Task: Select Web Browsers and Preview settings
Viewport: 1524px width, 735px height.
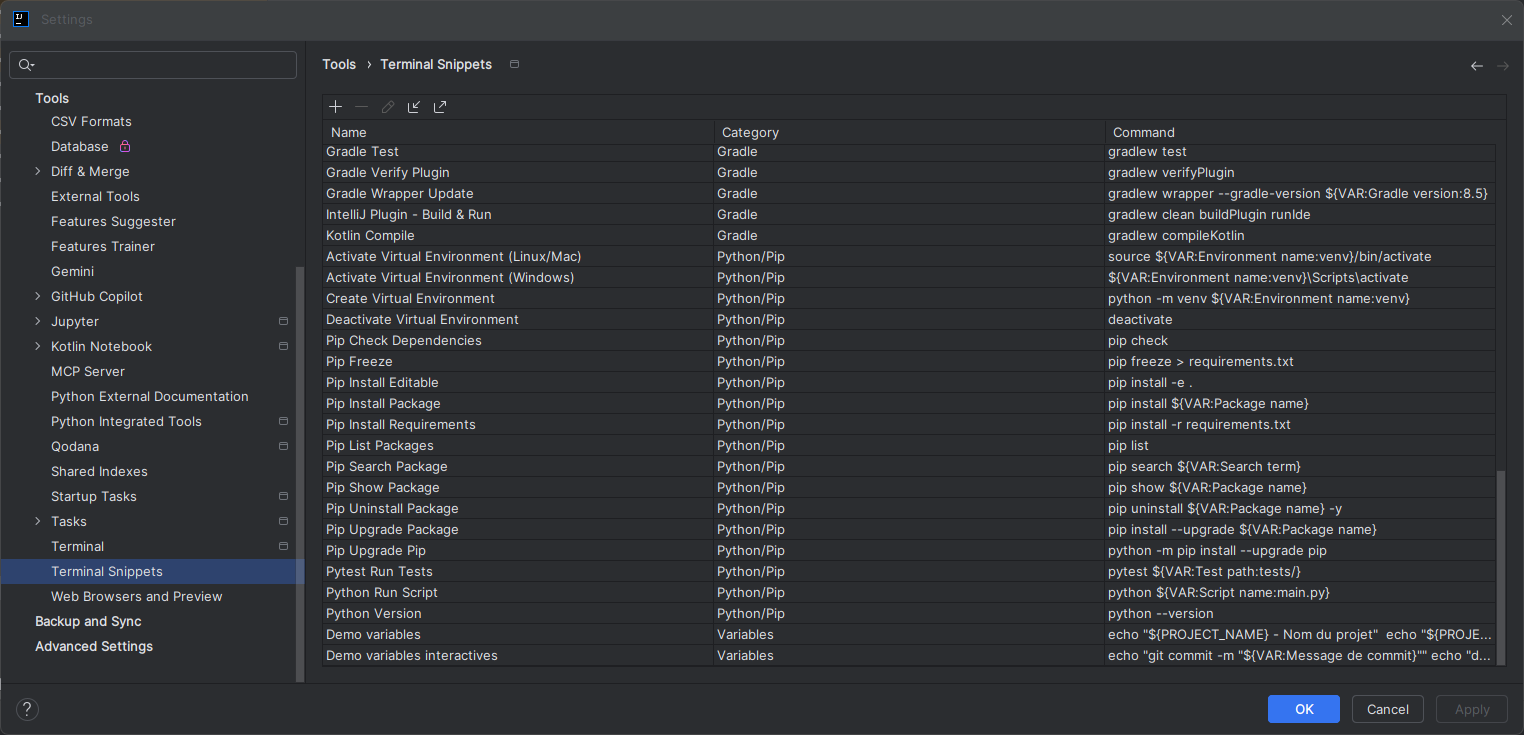Action: pyautogui.click(x=136, y=596)
